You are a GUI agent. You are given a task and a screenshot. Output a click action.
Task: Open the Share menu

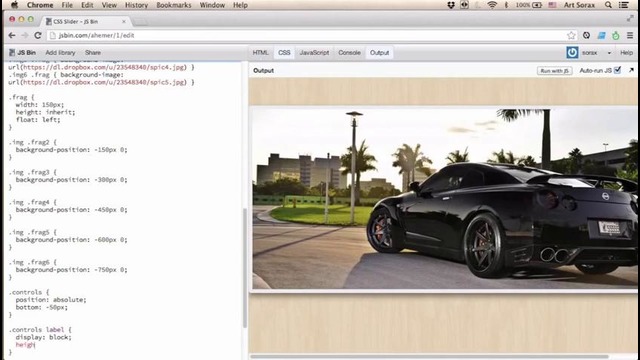click(x=93, y=53)
